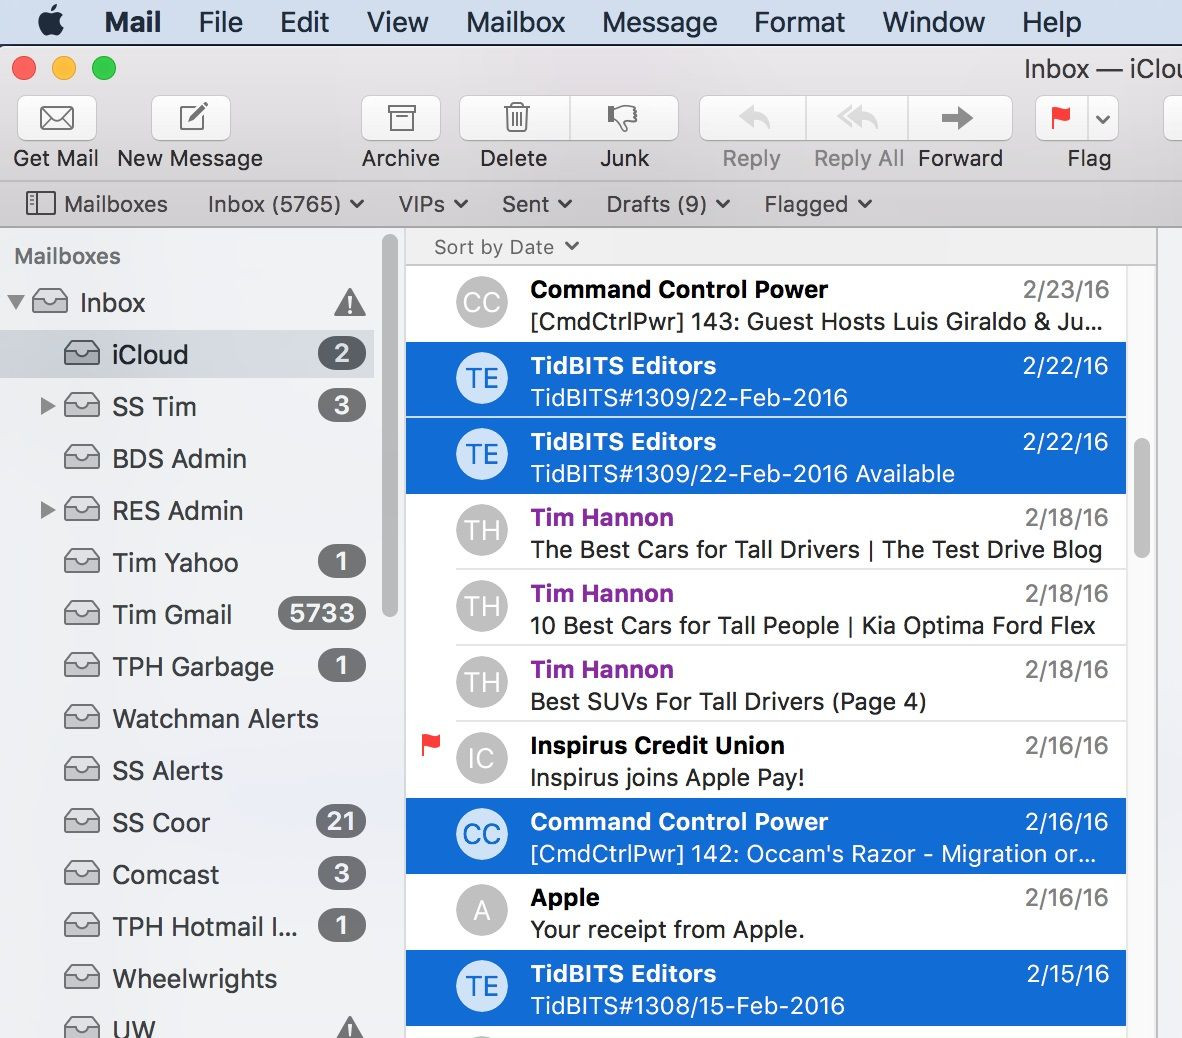The image size is (1182, 1038).
Task: Forward the selected message
Action: pos(960,118)
